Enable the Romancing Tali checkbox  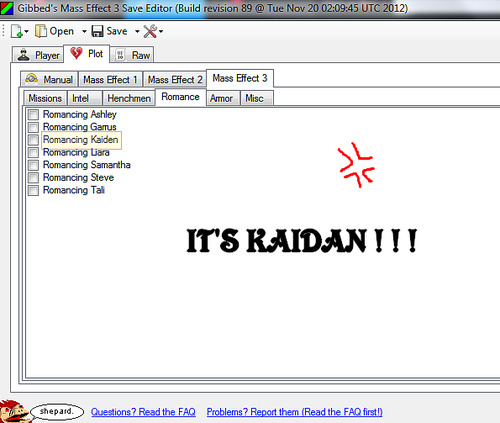33,190
